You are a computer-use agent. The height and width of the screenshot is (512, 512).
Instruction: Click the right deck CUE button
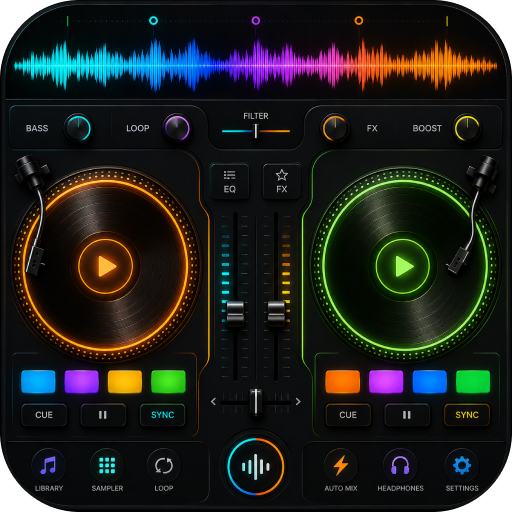pos(348,415)
